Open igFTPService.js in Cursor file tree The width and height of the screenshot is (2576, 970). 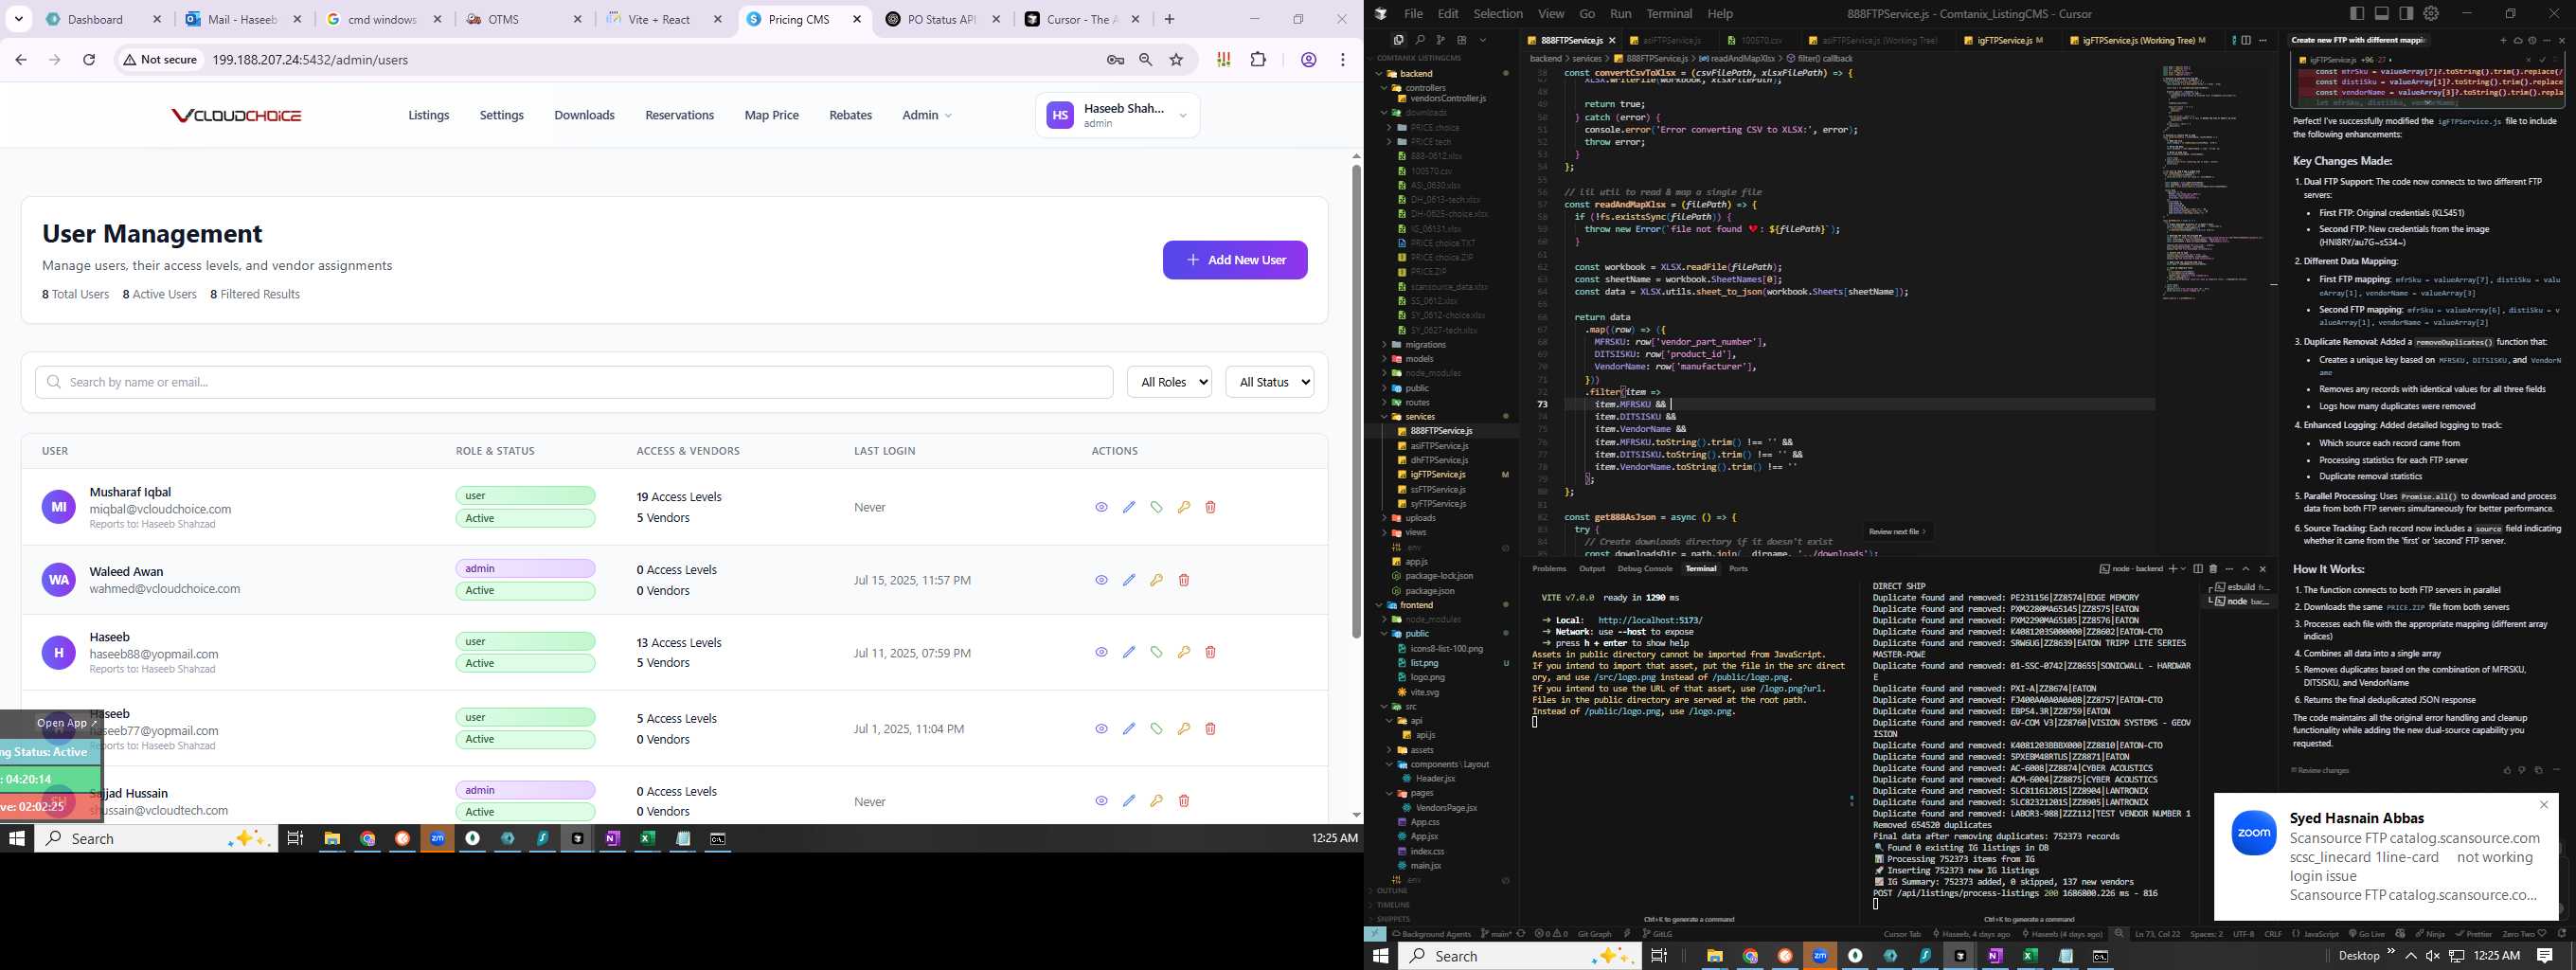click(1438, 475)
